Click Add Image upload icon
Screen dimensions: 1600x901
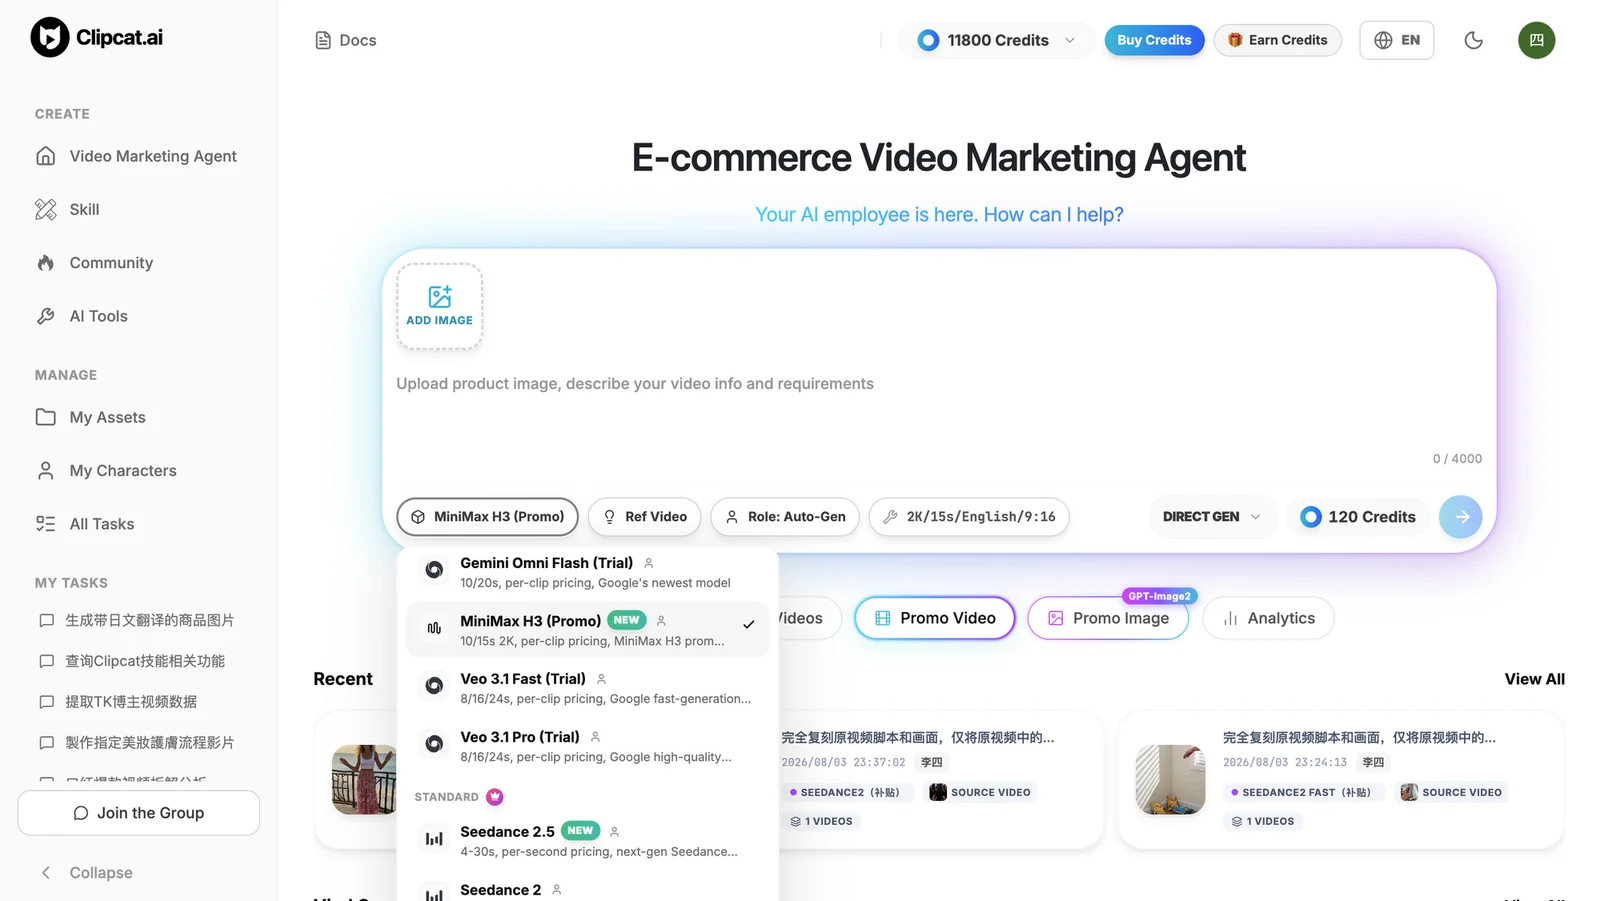[x=440, y=297]
